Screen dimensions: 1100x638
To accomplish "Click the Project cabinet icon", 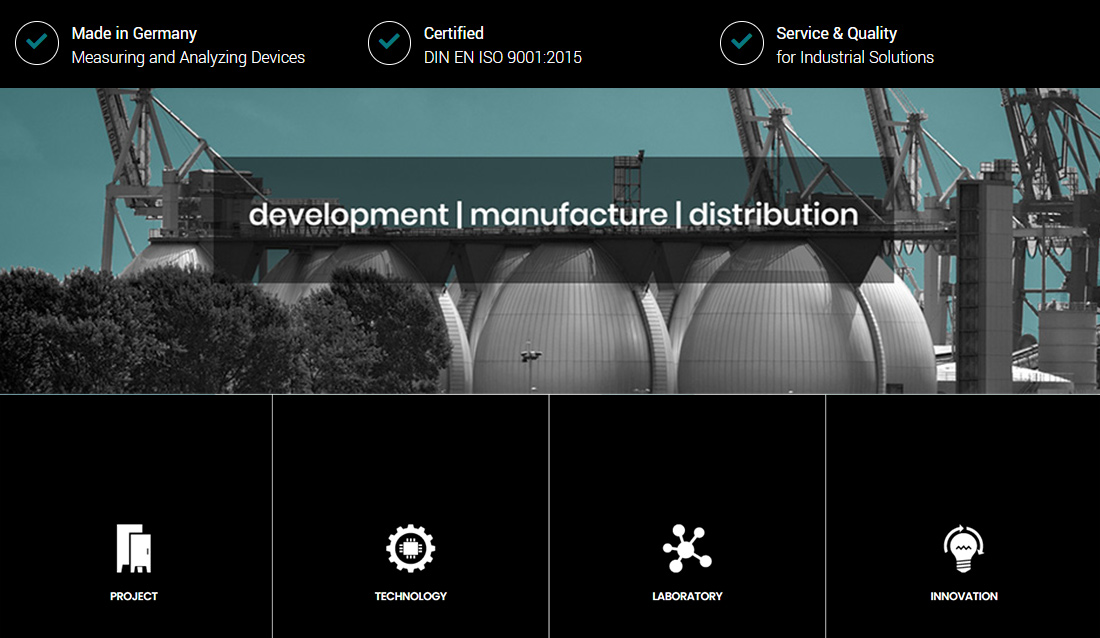I will [134, 548].
